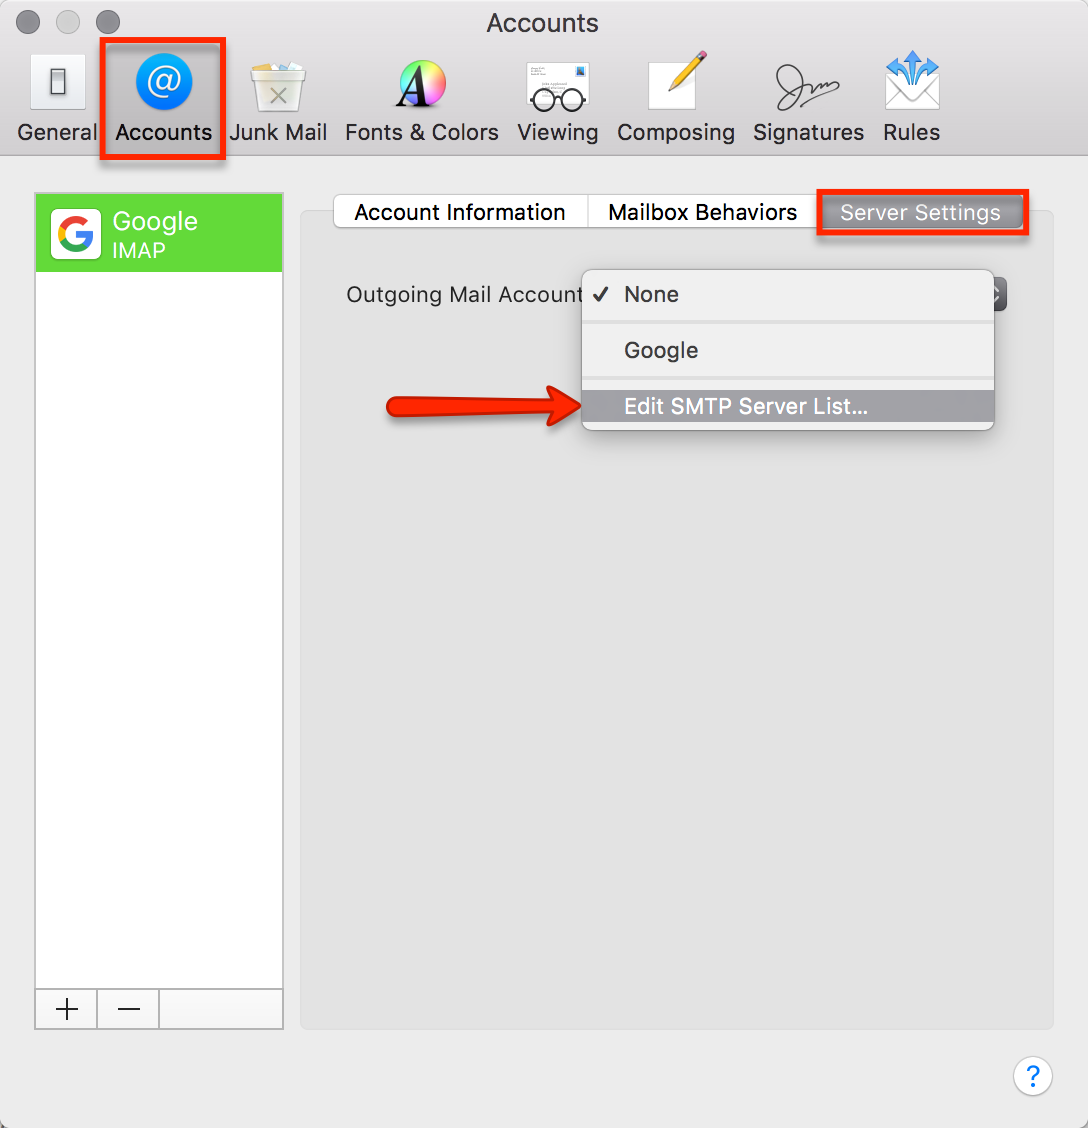Image resolution: width=1088 pixels, height=1128 pixels.
Task: Open the General preferences pane
Action: pyautogui.click(x=57, y=95)
